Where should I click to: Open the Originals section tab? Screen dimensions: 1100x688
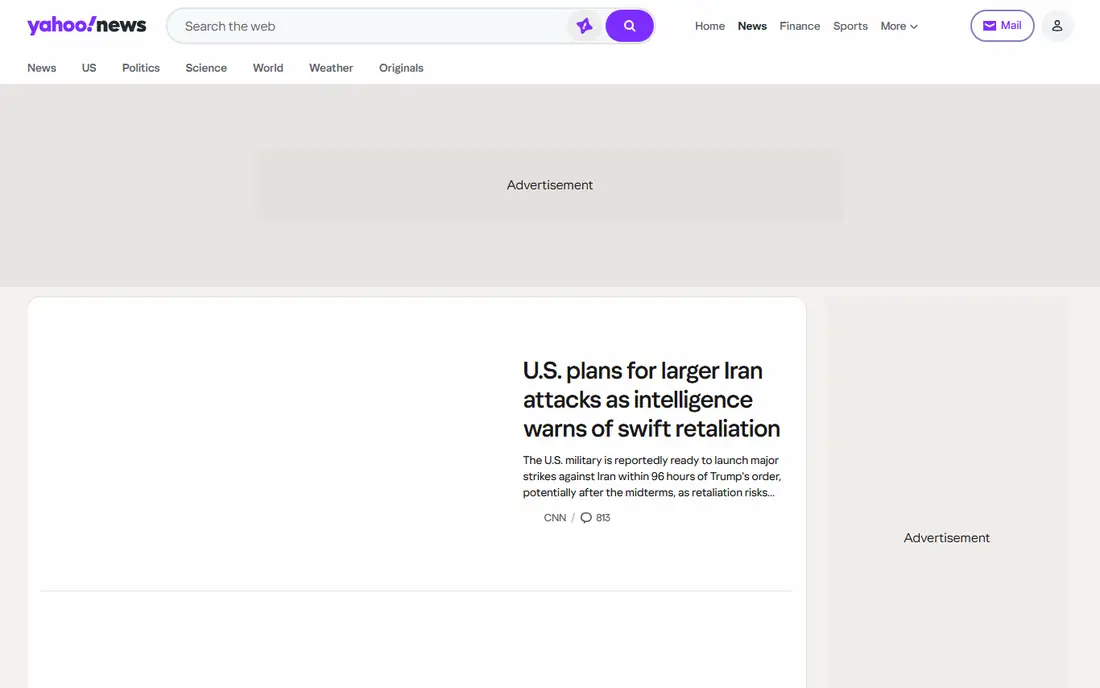pos(401,68)
